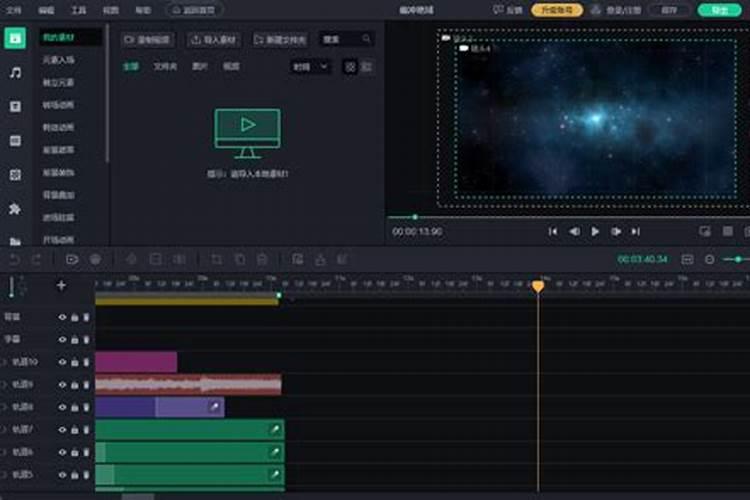Click the new folder button

pos(280,40)
